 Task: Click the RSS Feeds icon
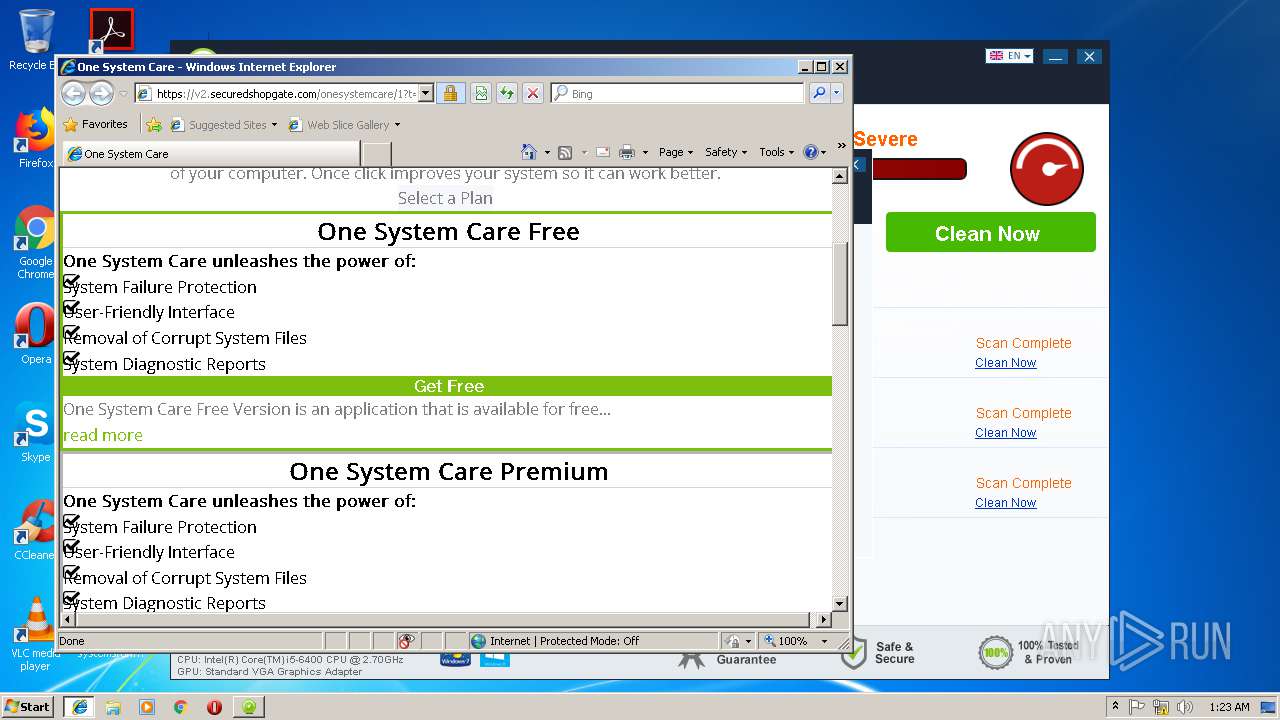pyautogui.click(x=565, y=152)
